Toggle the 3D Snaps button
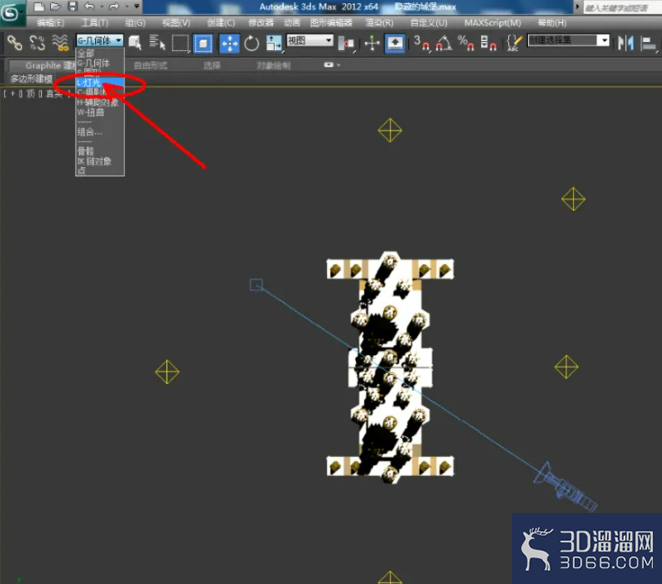 pos(422,43)
